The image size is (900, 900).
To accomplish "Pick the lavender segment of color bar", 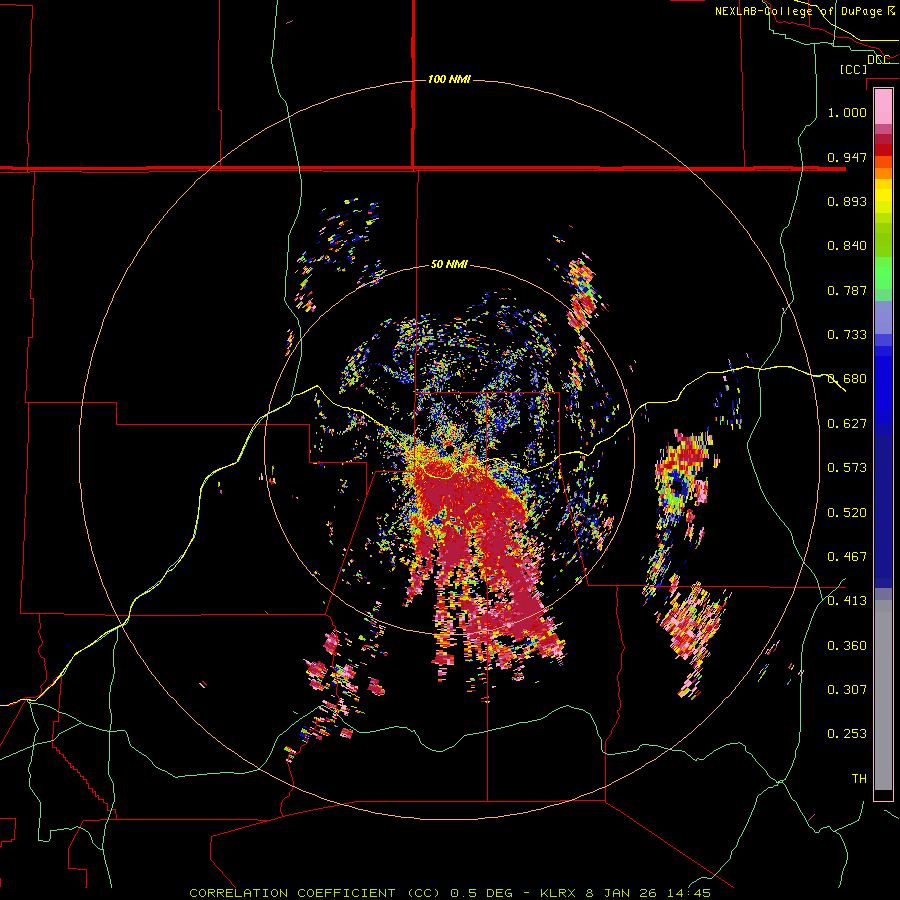I will point(883,317).
